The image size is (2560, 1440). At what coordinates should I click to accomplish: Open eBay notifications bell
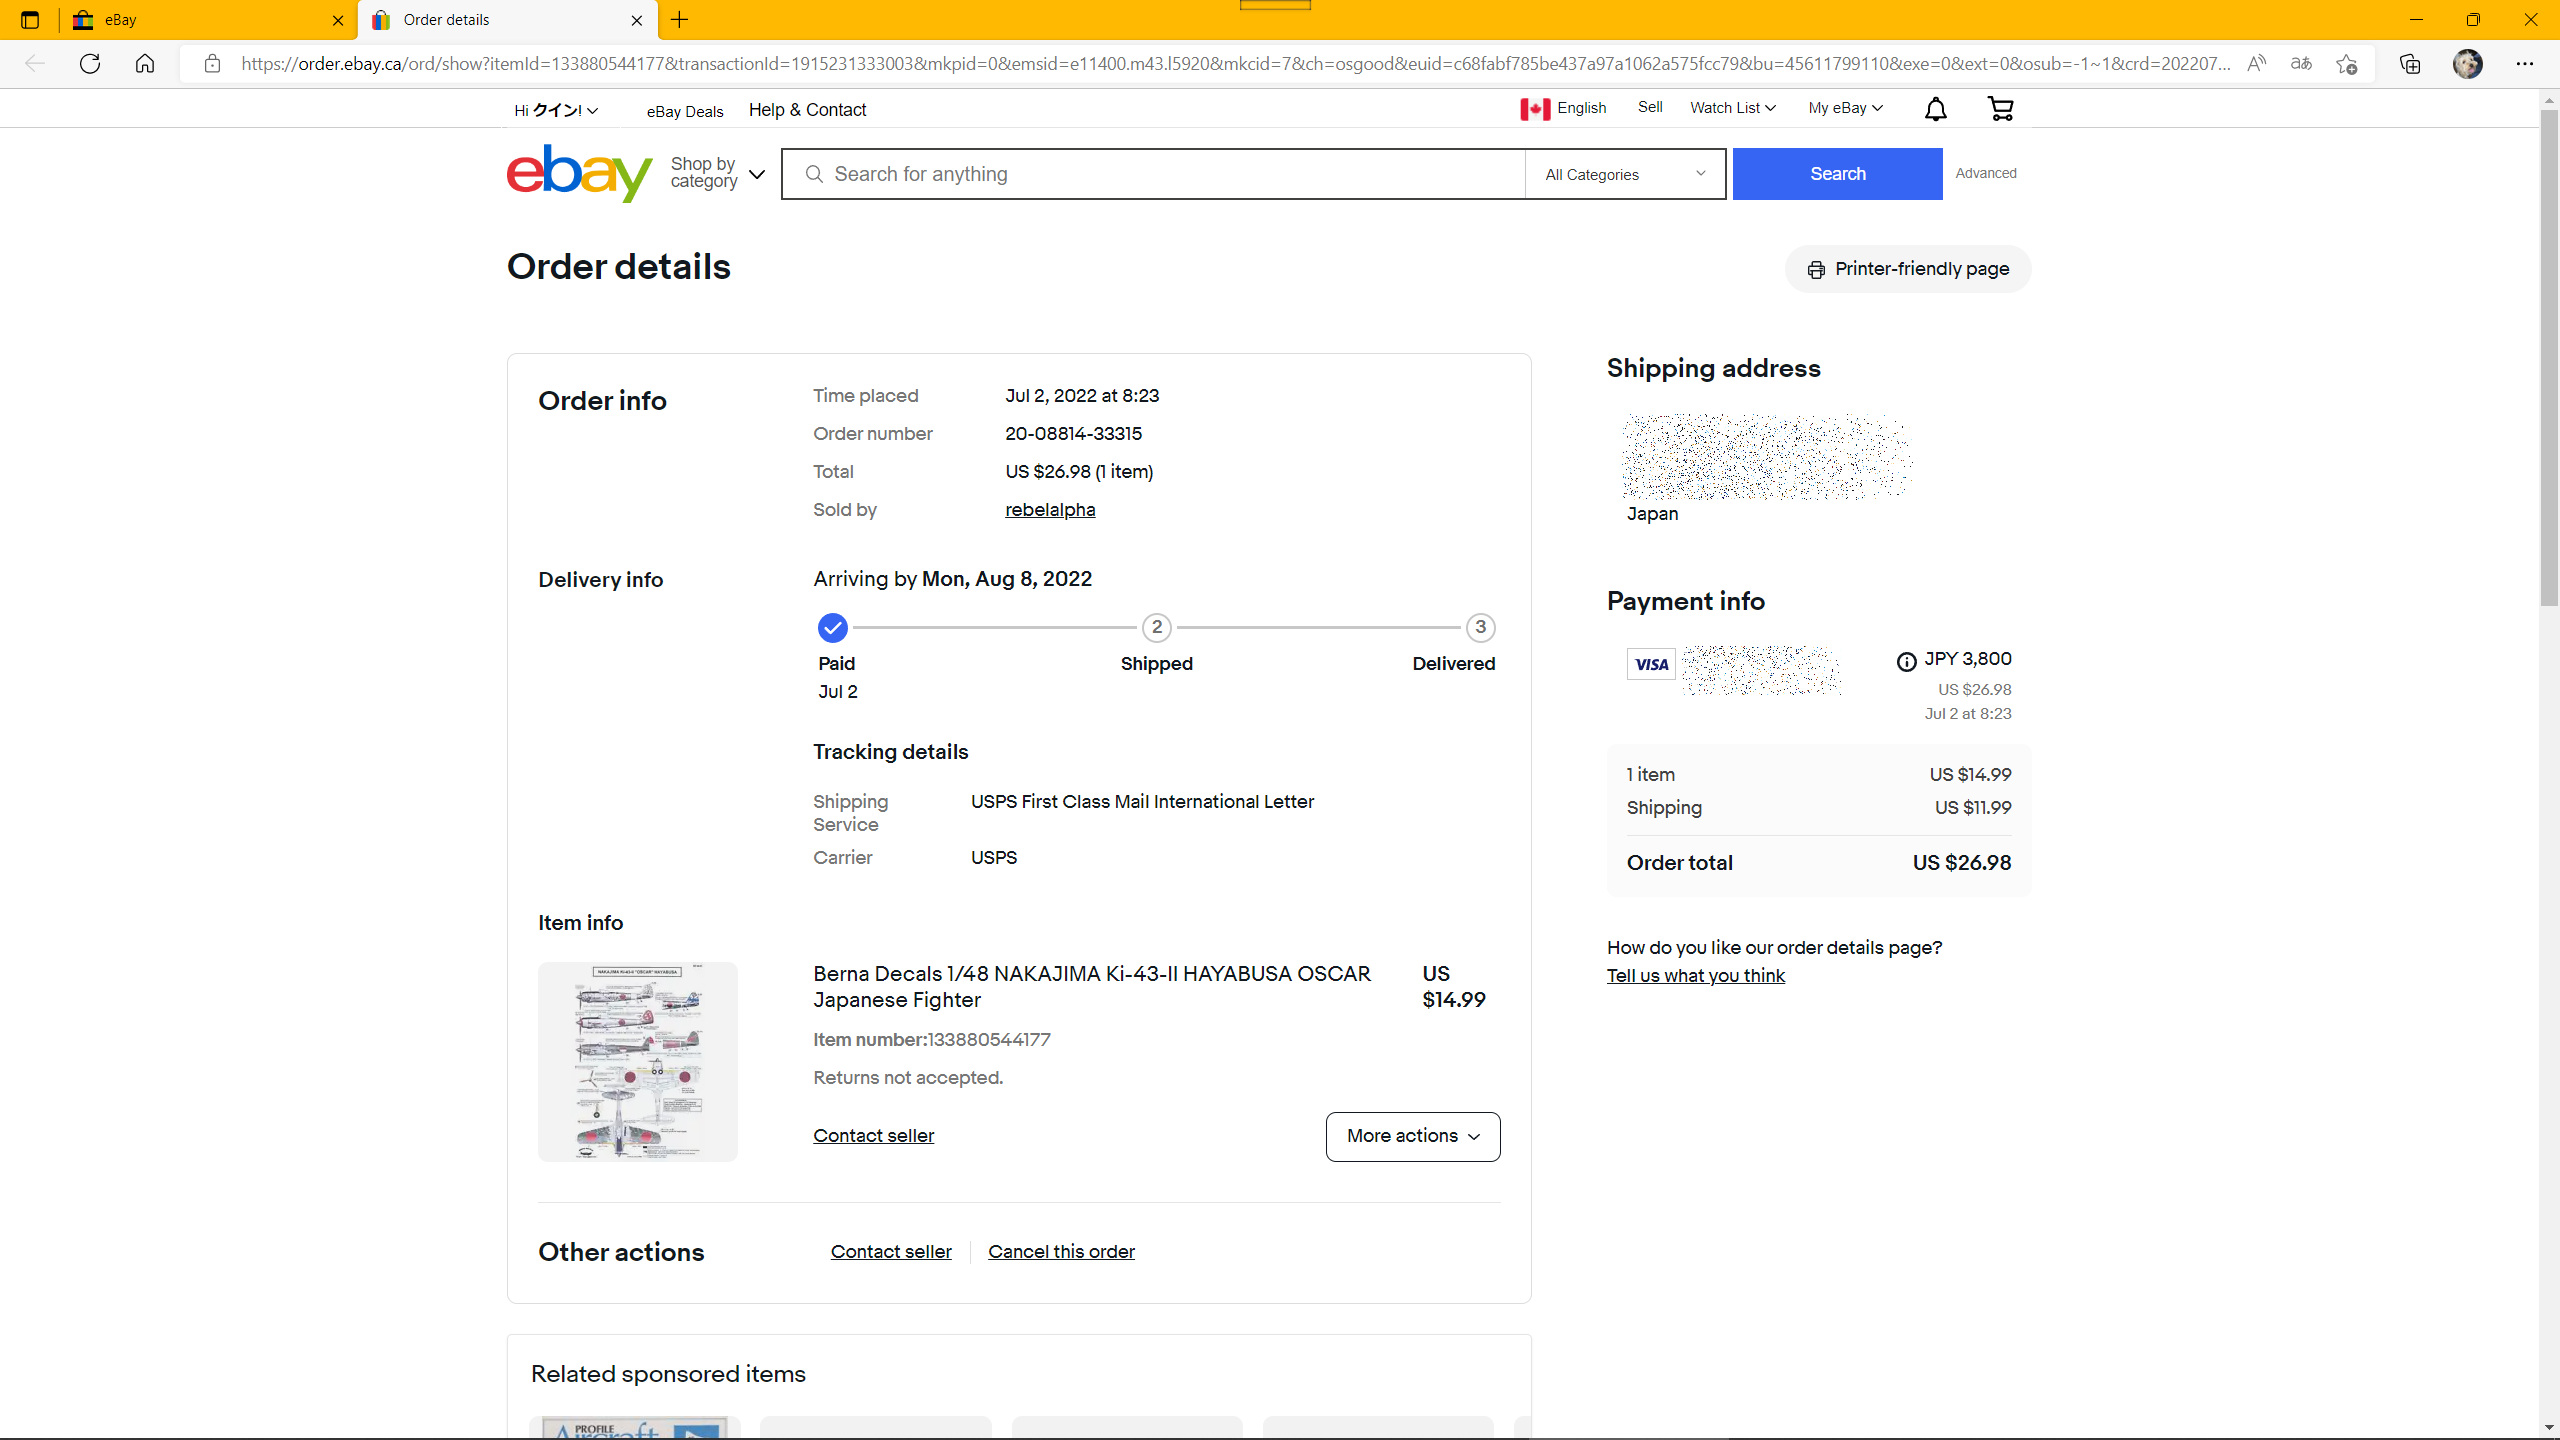(x=1936, y=109)
